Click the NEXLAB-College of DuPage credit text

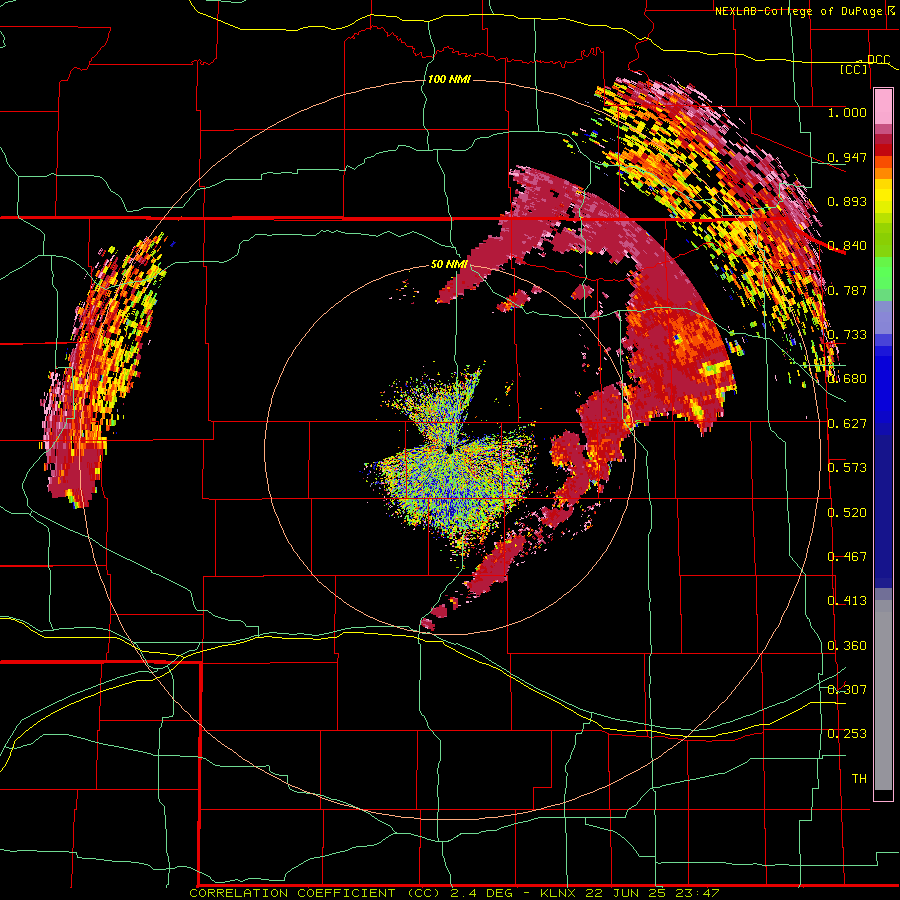pyautogui.click(x=798, y=11)
